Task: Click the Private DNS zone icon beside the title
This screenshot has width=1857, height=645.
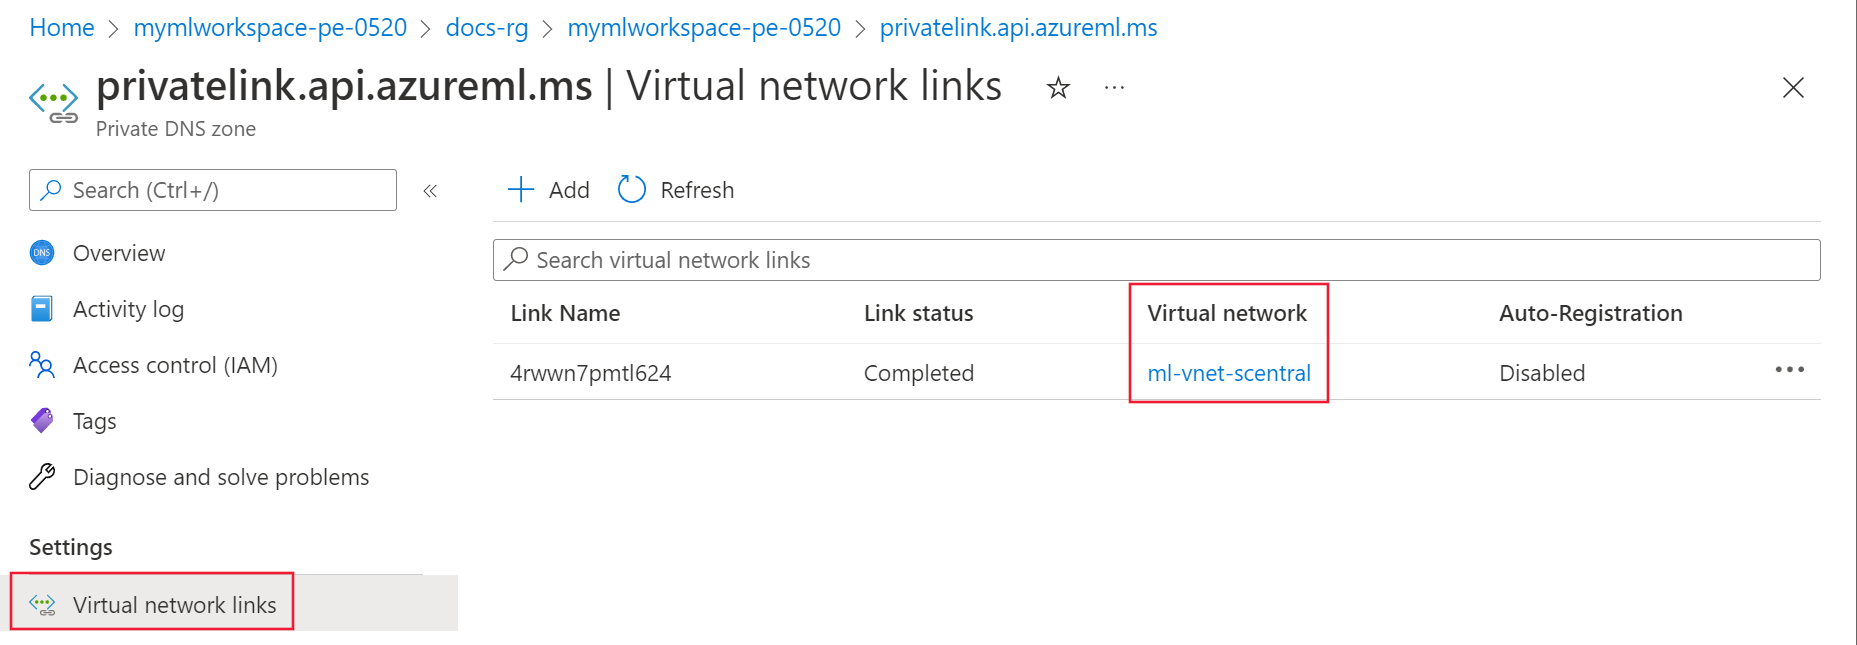Action: 54,102
